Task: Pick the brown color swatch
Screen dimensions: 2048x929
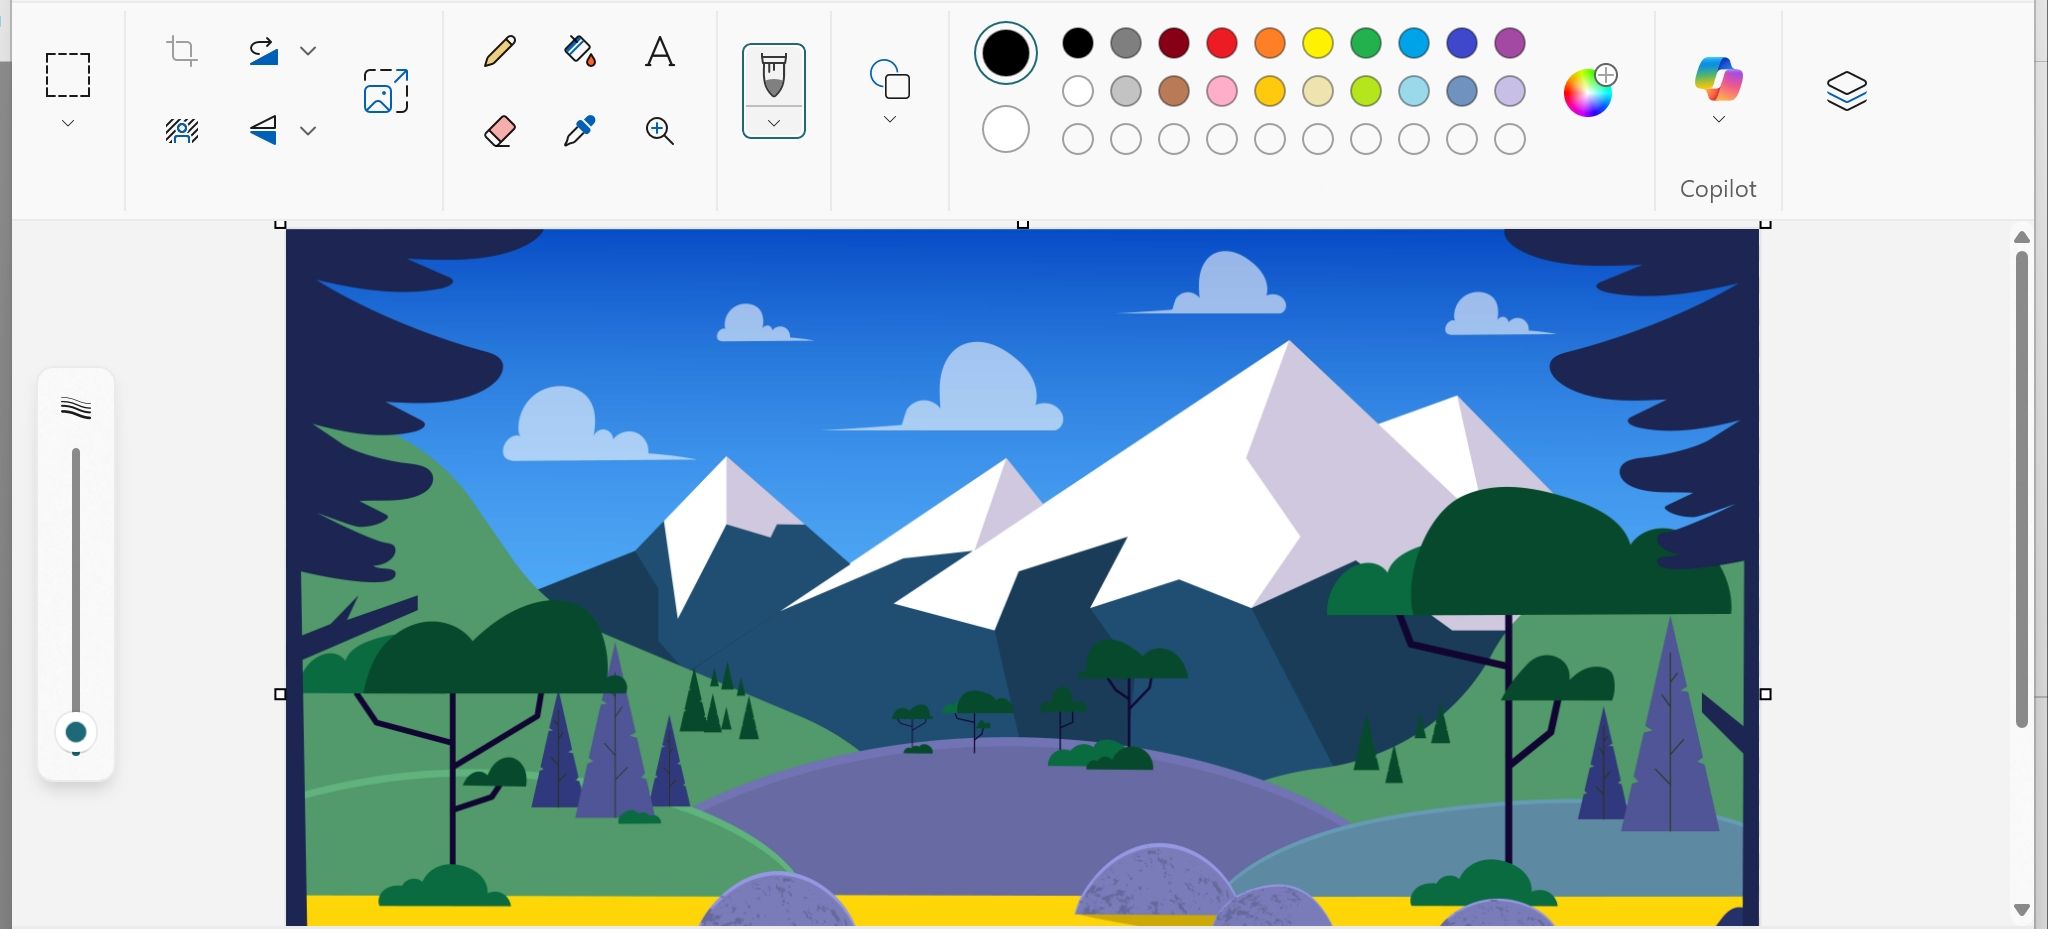Action: tap(1174, 91)
